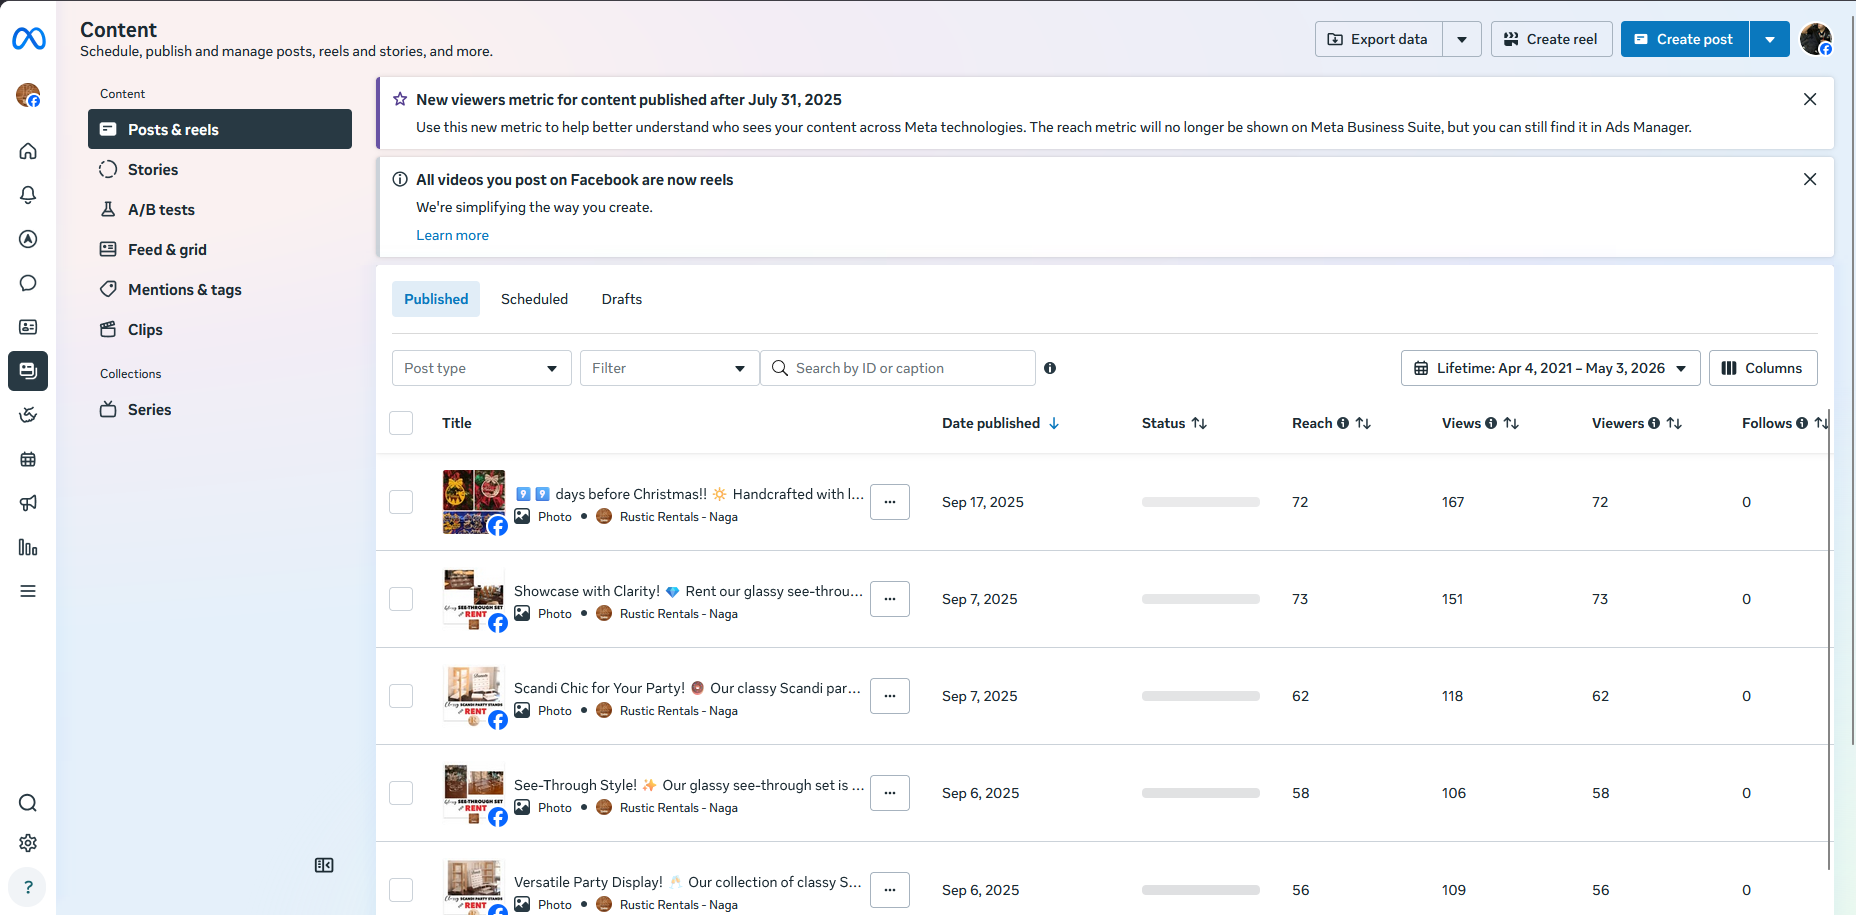Select the Scandi Chic post checkbox
The width and height of the screenshot is (1856, 915).
(x=401, y=696)
